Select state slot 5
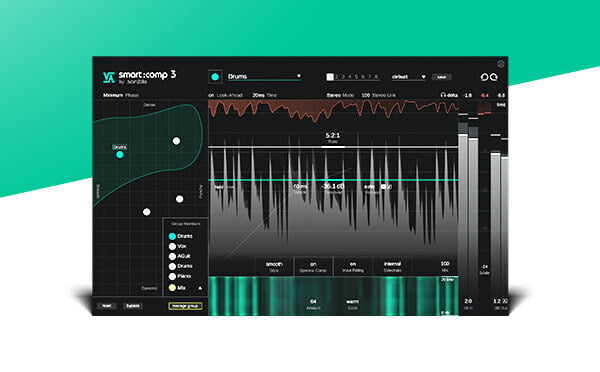The image size is (600, 372). coord(356,77)
